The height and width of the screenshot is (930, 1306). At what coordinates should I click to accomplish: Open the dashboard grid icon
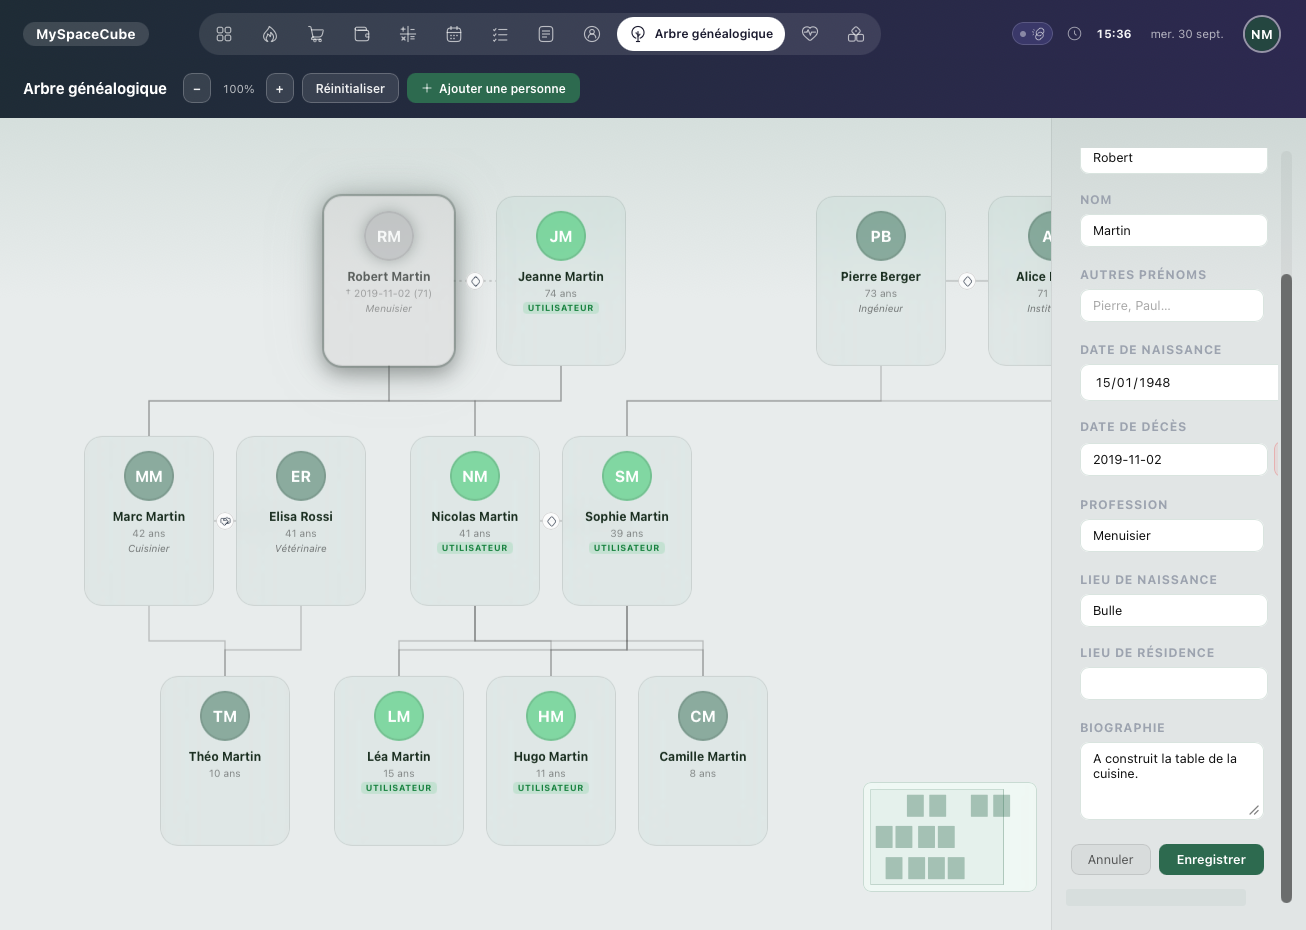224,34
